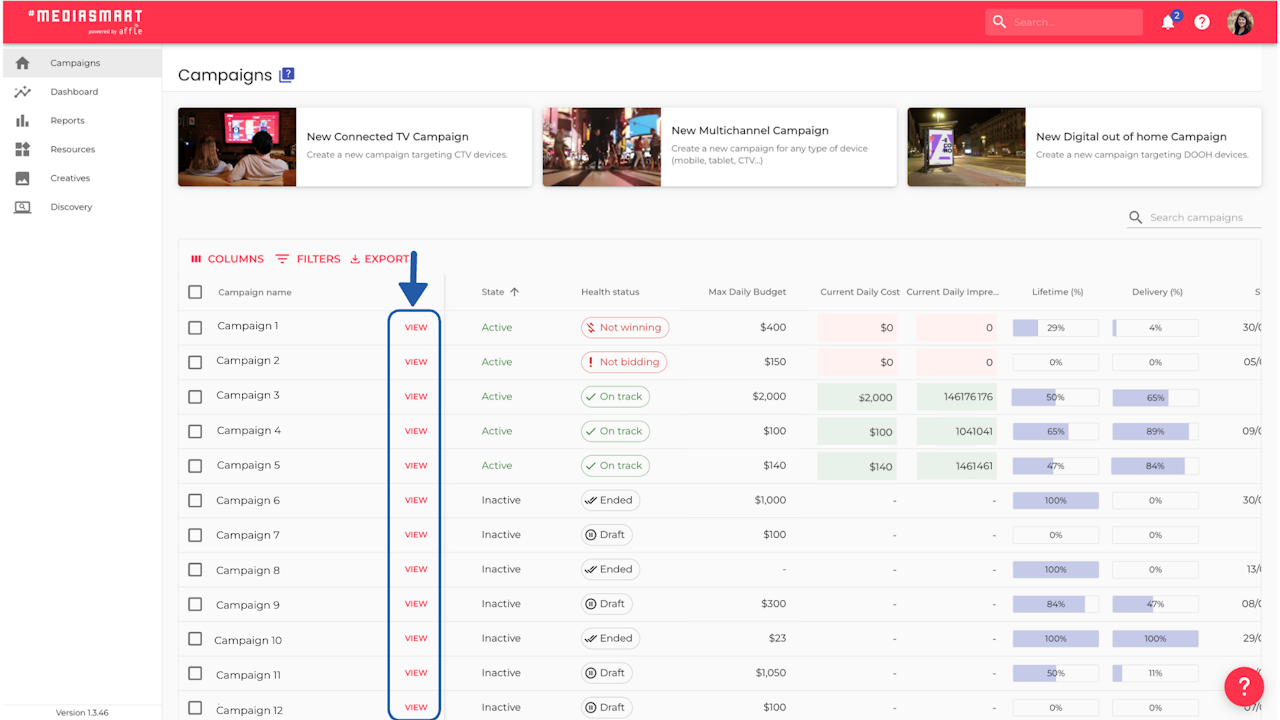Click the Campaign name column header
The width and height of the screenshot is (1280, 720).
click(x=255, y=292)
